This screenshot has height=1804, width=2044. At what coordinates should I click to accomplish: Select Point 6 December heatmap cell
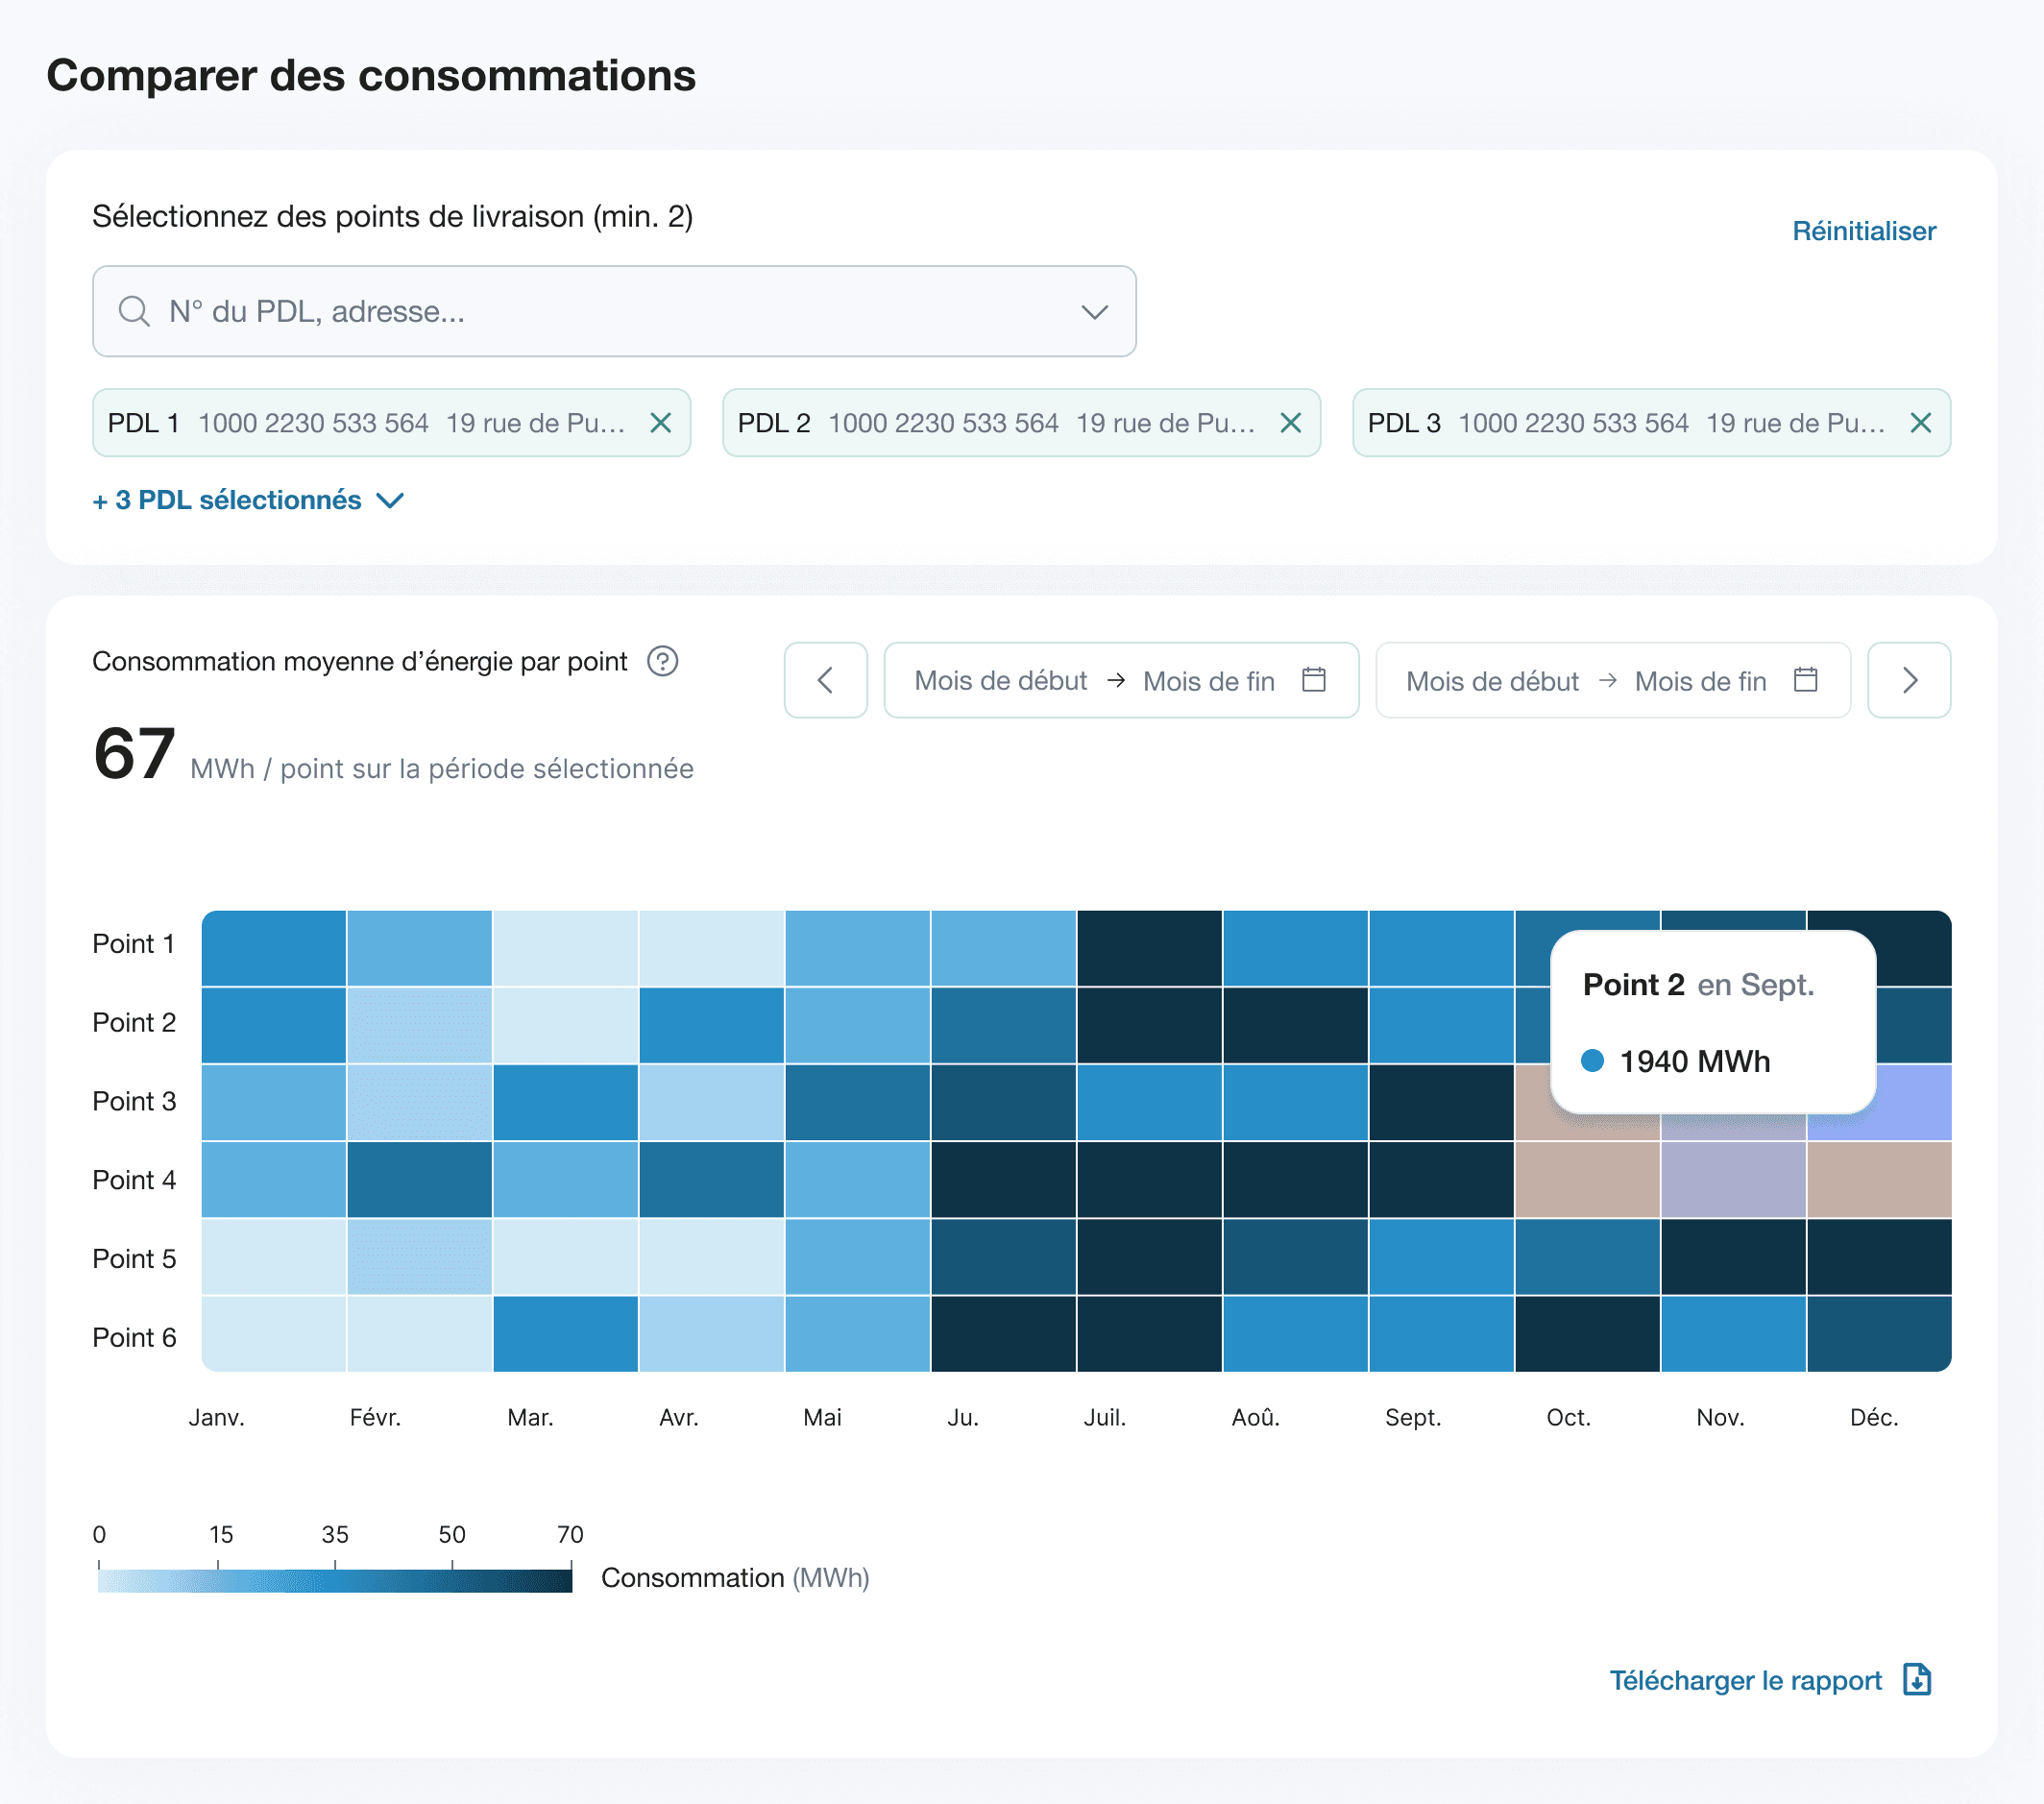click(x=1878, y=1334)
